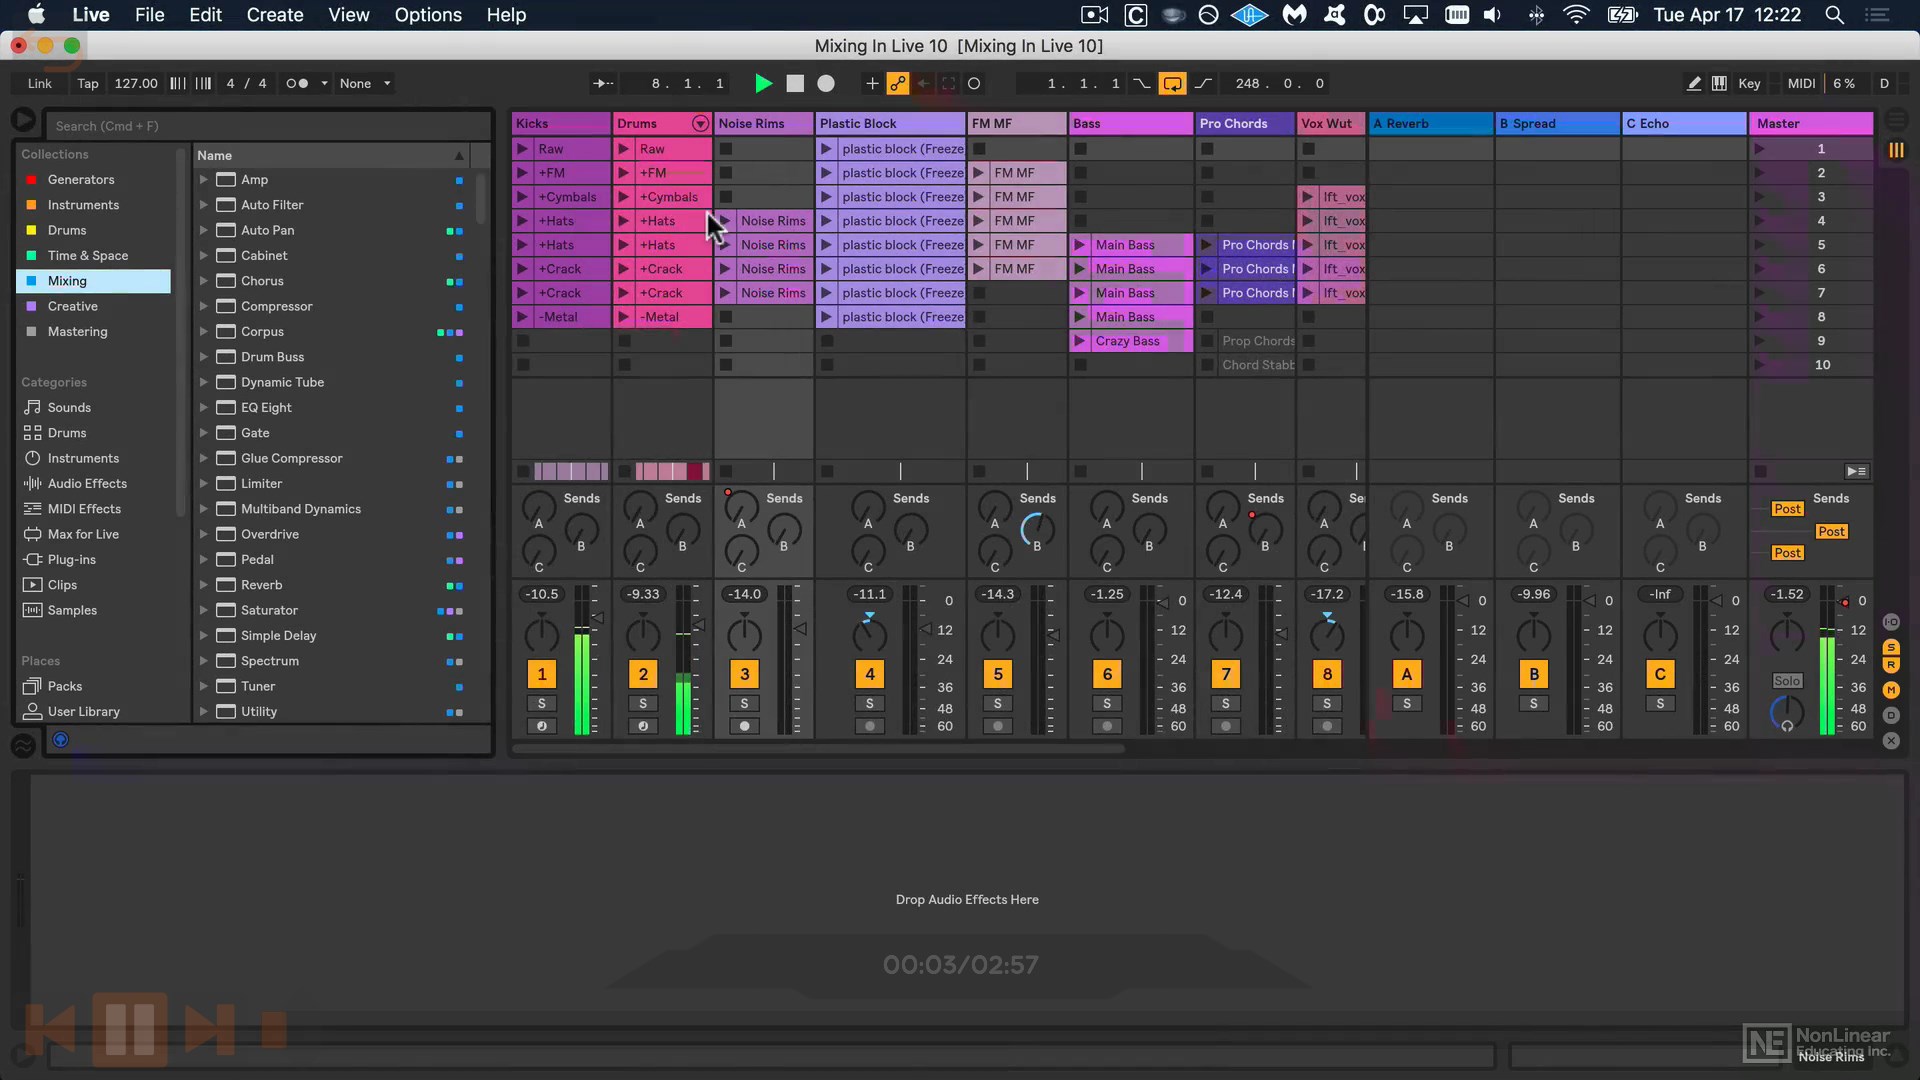Open the Edit menu

(205, 15)
